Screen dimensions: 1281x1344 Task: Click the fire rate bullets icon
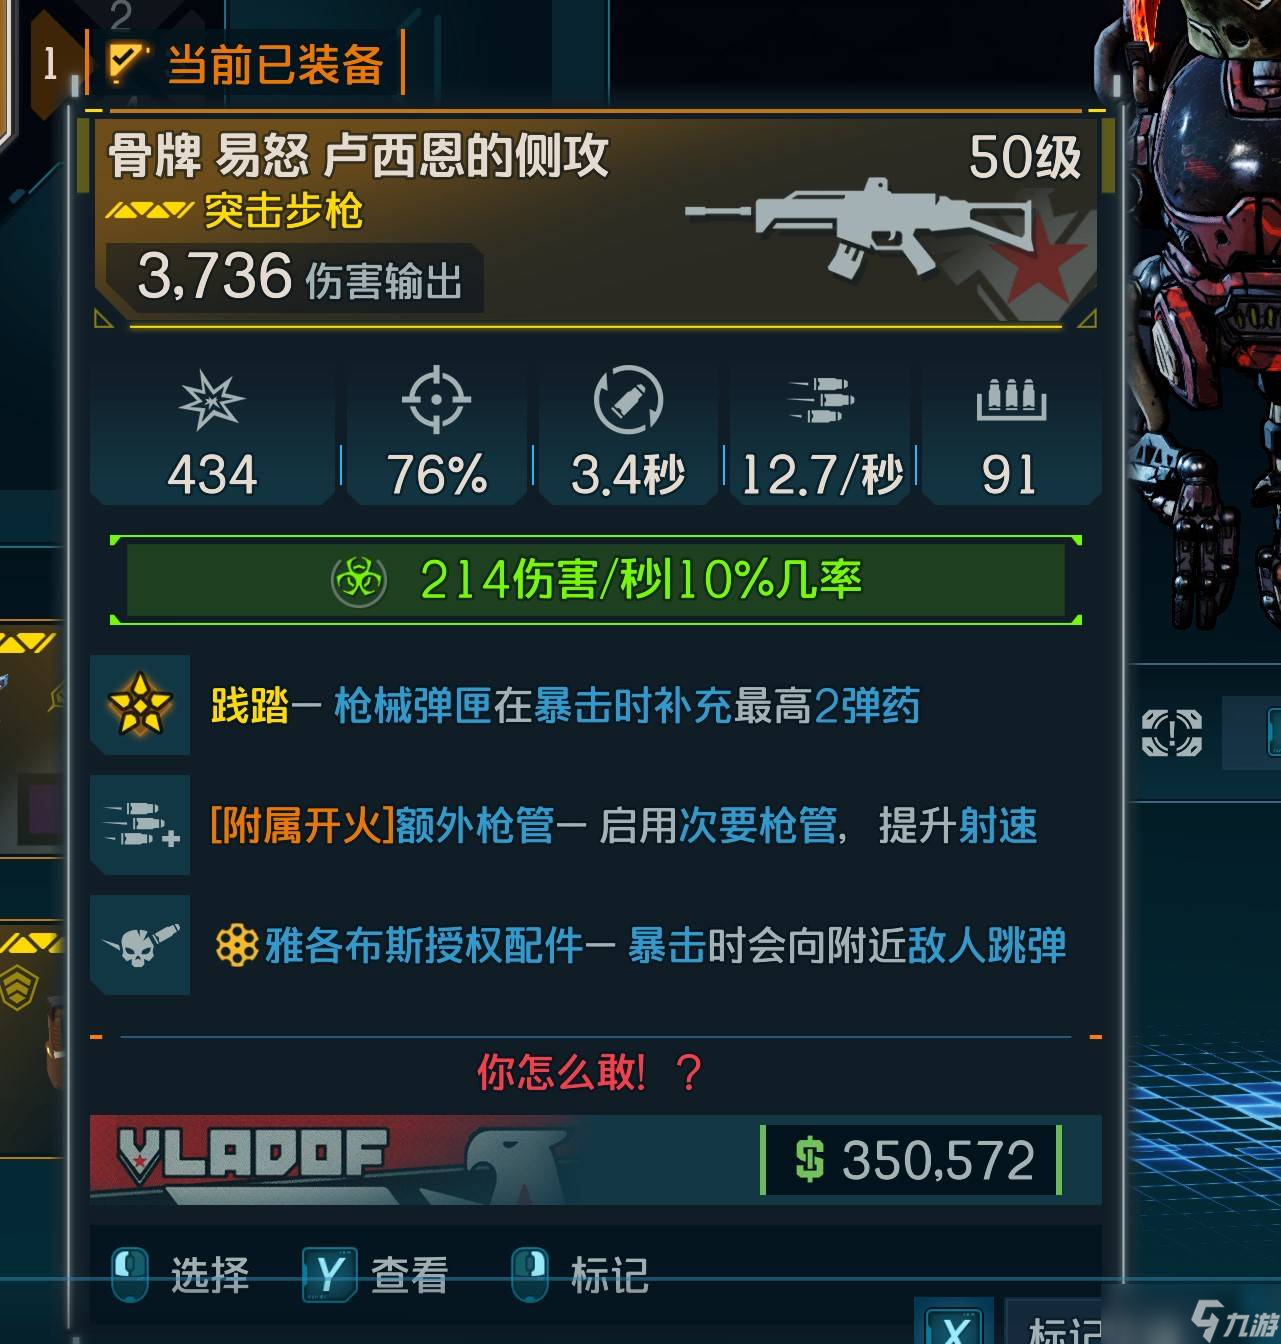coord(820,401)
